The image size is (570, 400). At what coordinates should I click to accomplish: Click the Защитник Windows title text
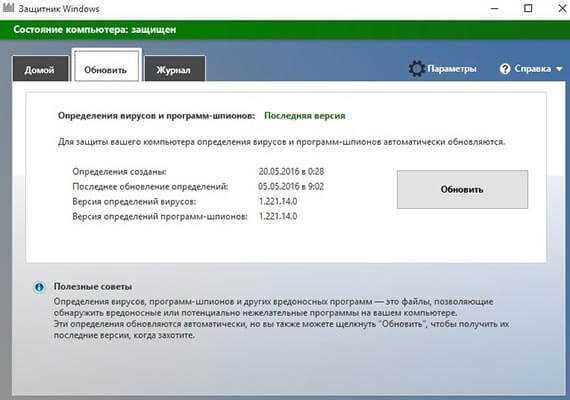(59, 9)
